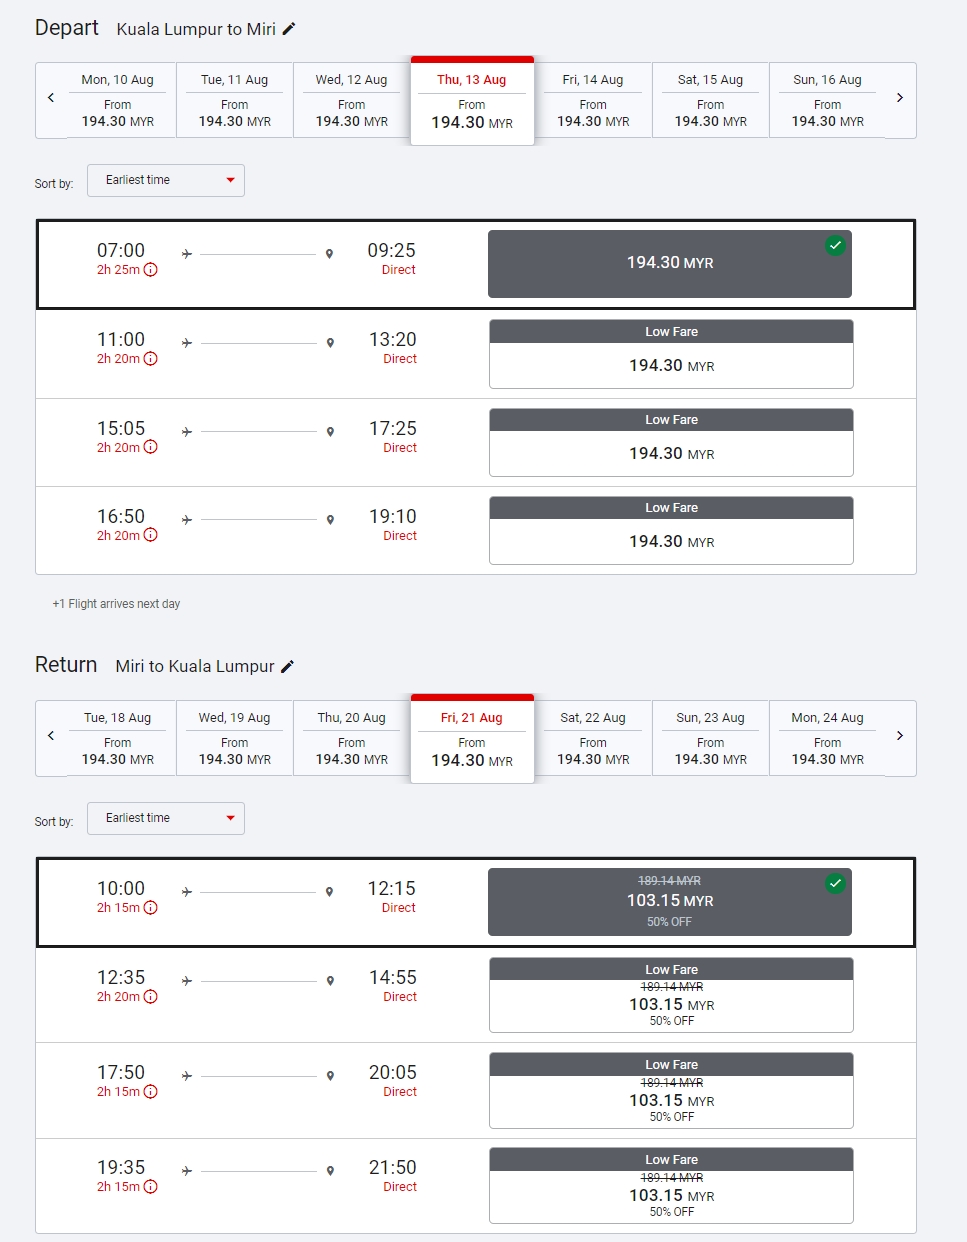The image size is (967, 1242).
Task: Show info for the 19:35 return flight duration
Action: pos(151,1187)
